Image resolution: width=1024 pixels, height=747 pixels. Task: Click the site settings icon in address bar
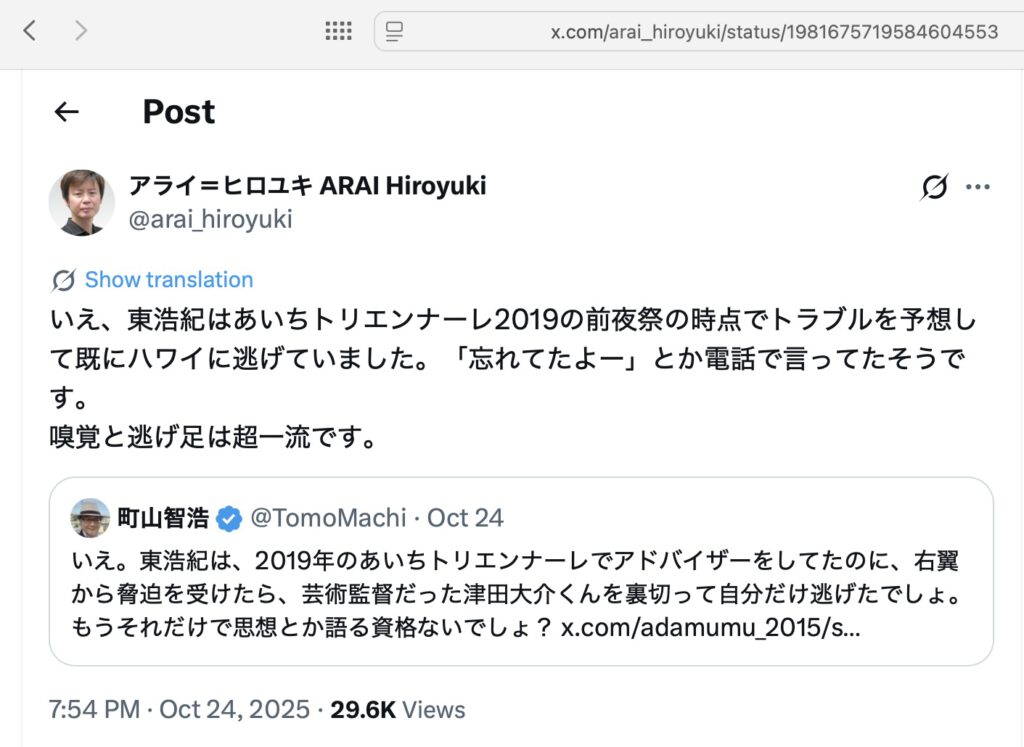pyautogui.click(x=395, y=32)
